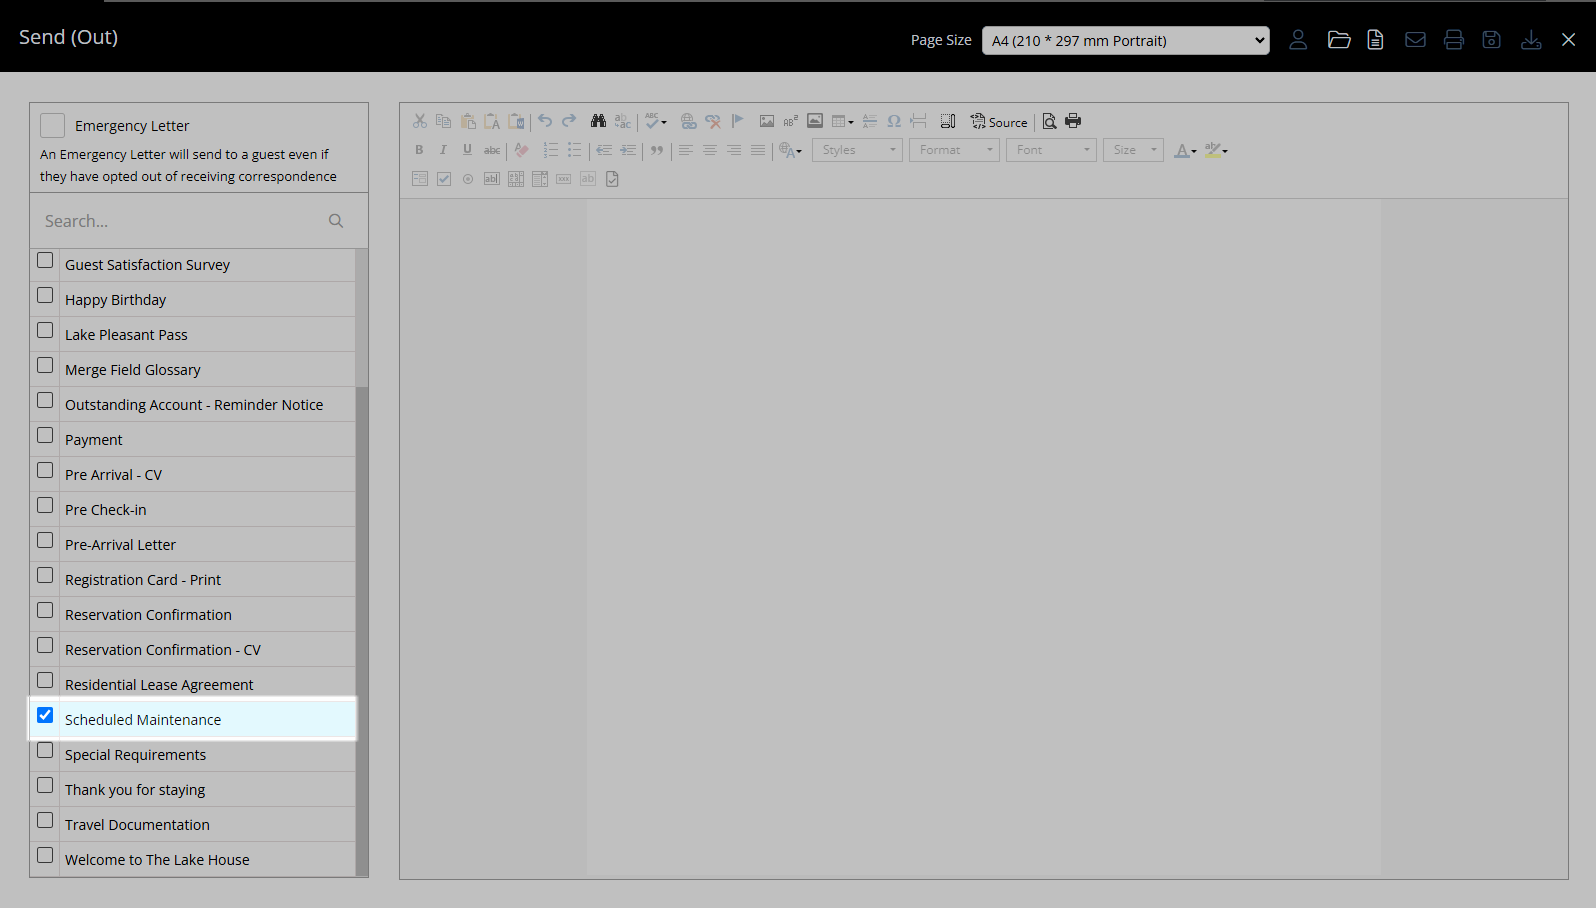Click the download icon in header
1596x908 pixels.
[x=1530, y=40]
